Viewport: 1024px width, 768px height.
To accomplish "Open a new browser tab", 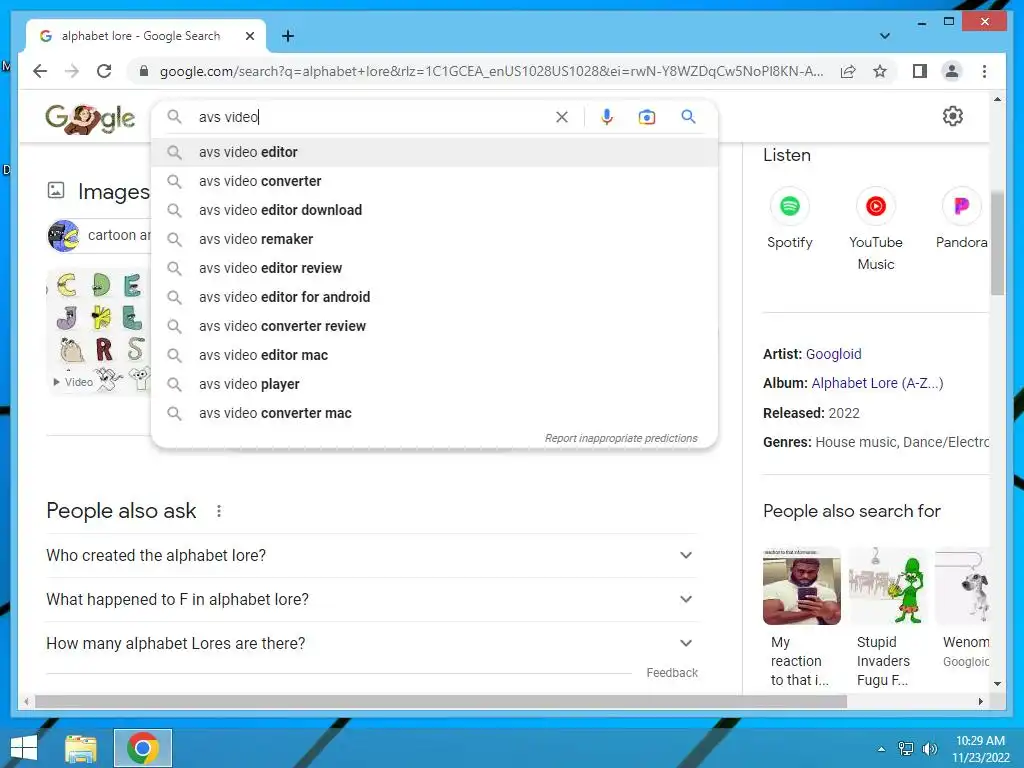I will point(288,36).
